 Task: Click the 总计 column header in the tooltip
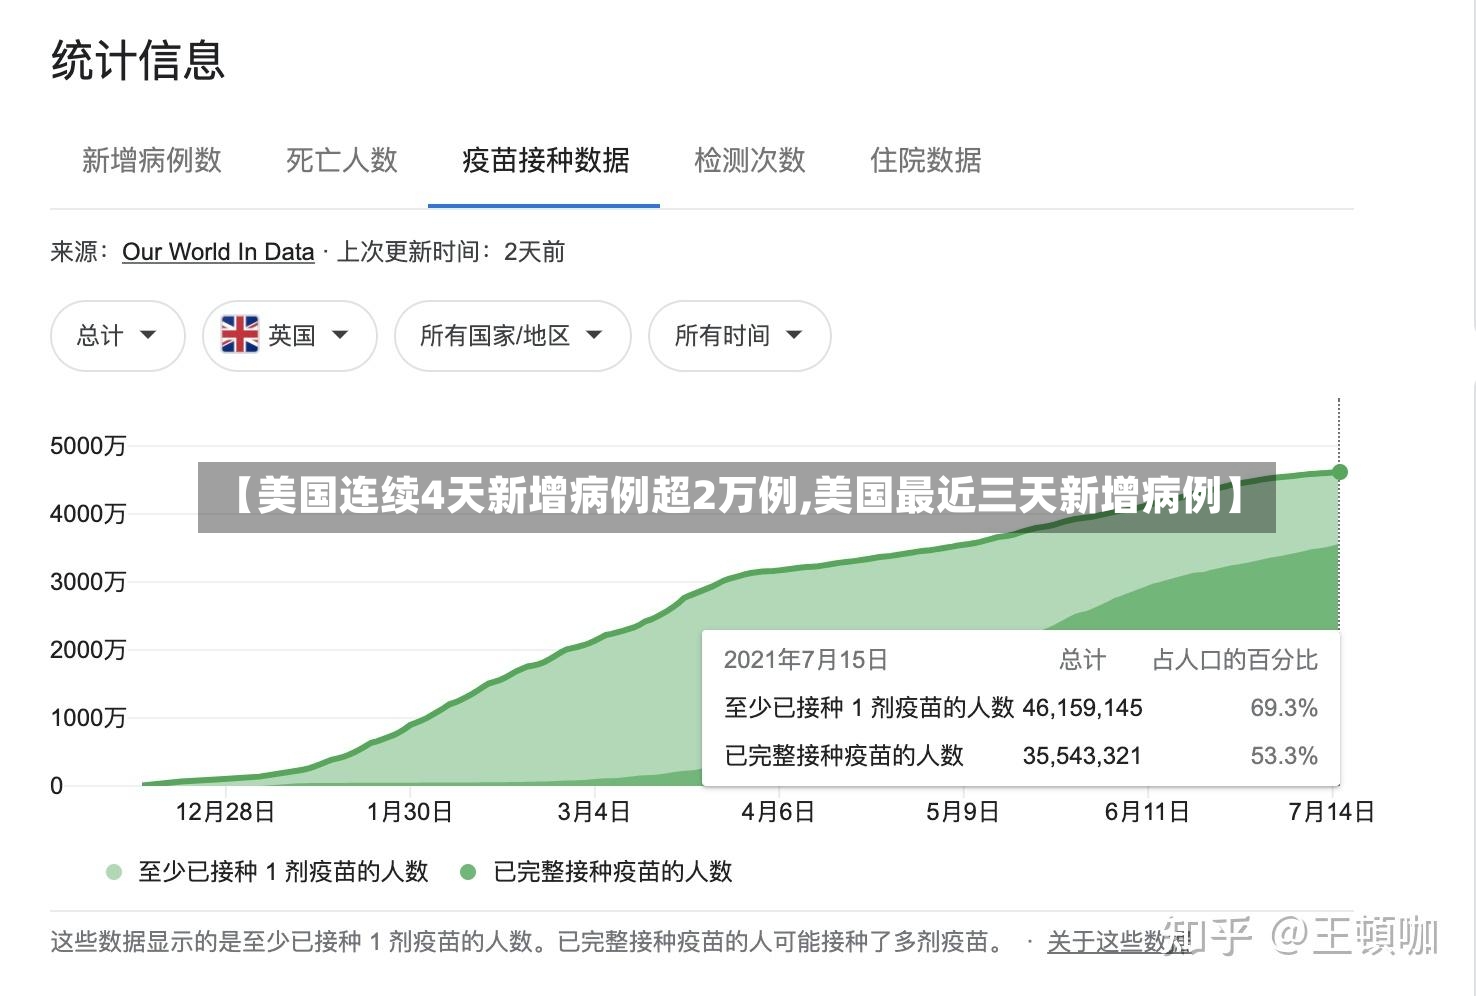(x=1083, y=660)
